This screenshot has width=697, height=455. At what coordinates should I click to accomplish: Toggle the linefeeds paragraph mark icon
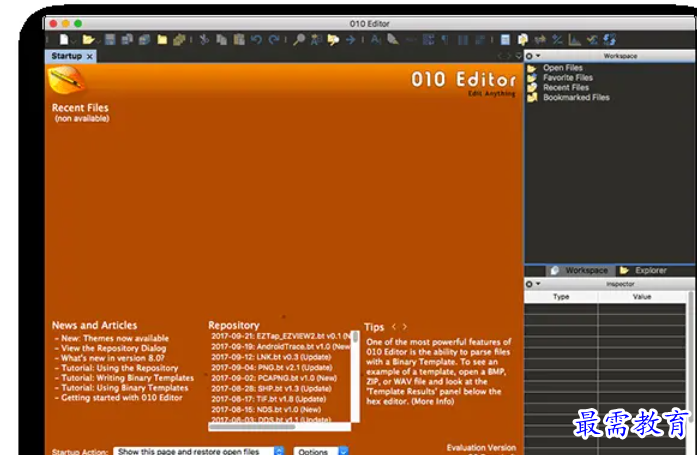click(445, 40)
